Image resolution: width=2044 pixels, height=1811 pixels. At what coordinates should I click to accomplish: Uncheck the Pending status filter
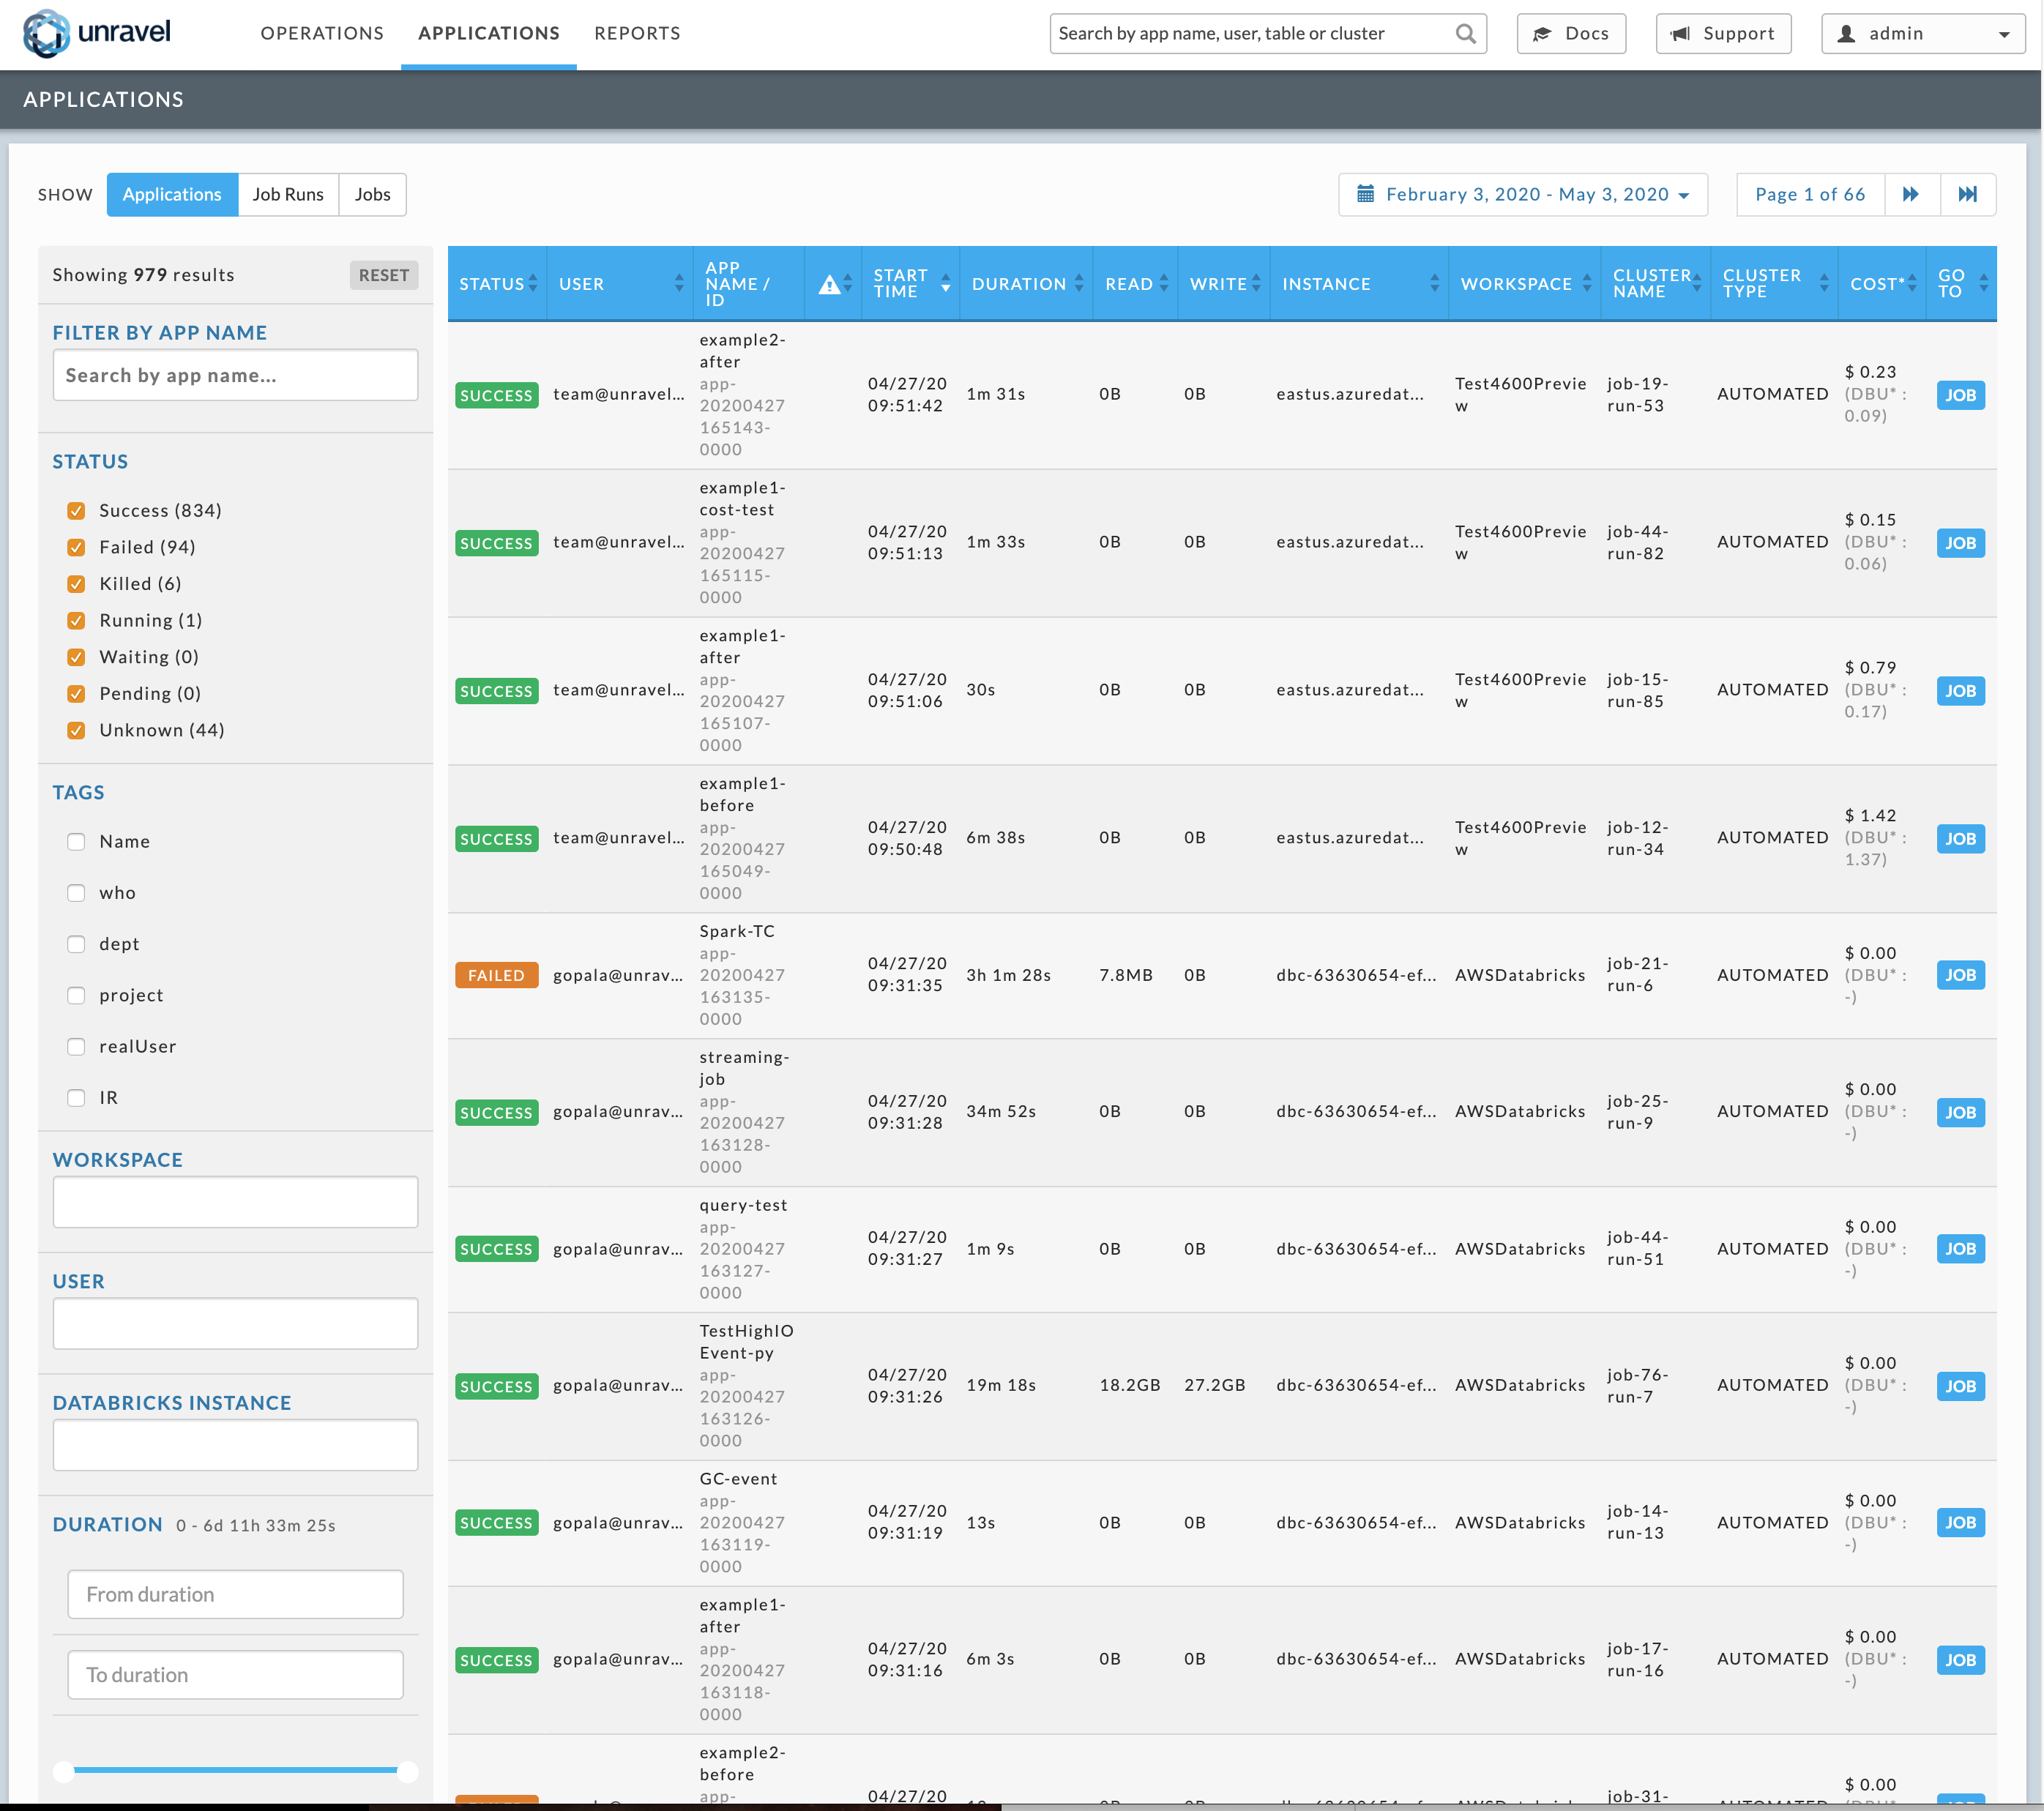(76, 694)
